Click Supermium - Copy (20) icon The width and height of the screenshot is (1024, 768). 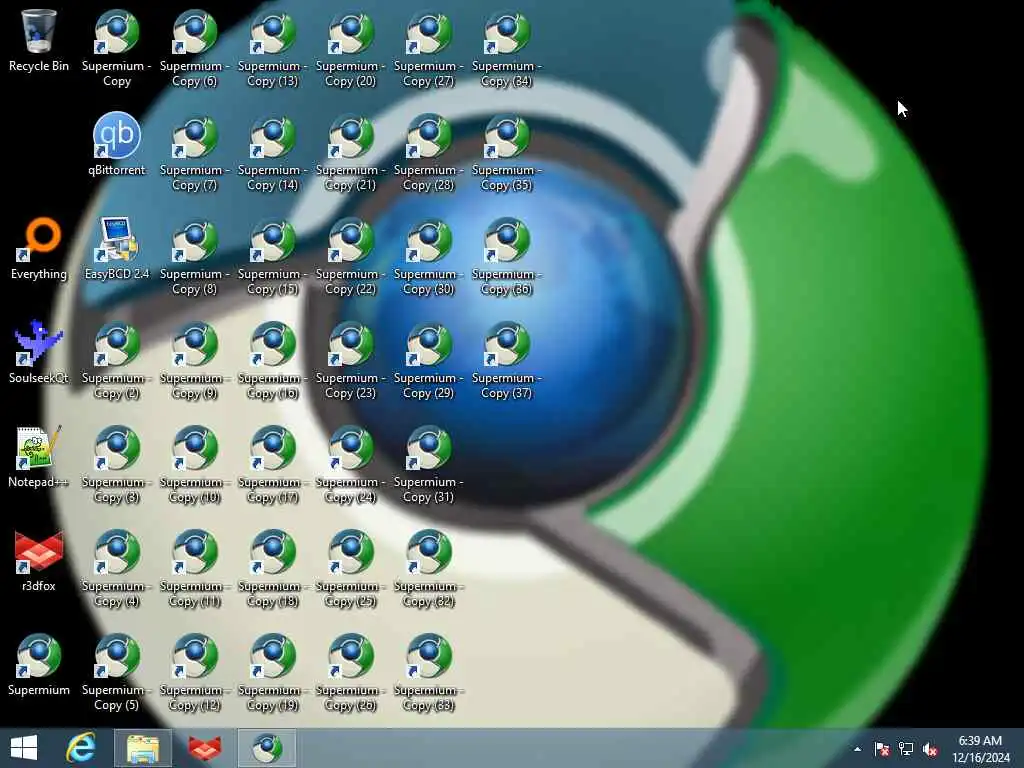351,48
